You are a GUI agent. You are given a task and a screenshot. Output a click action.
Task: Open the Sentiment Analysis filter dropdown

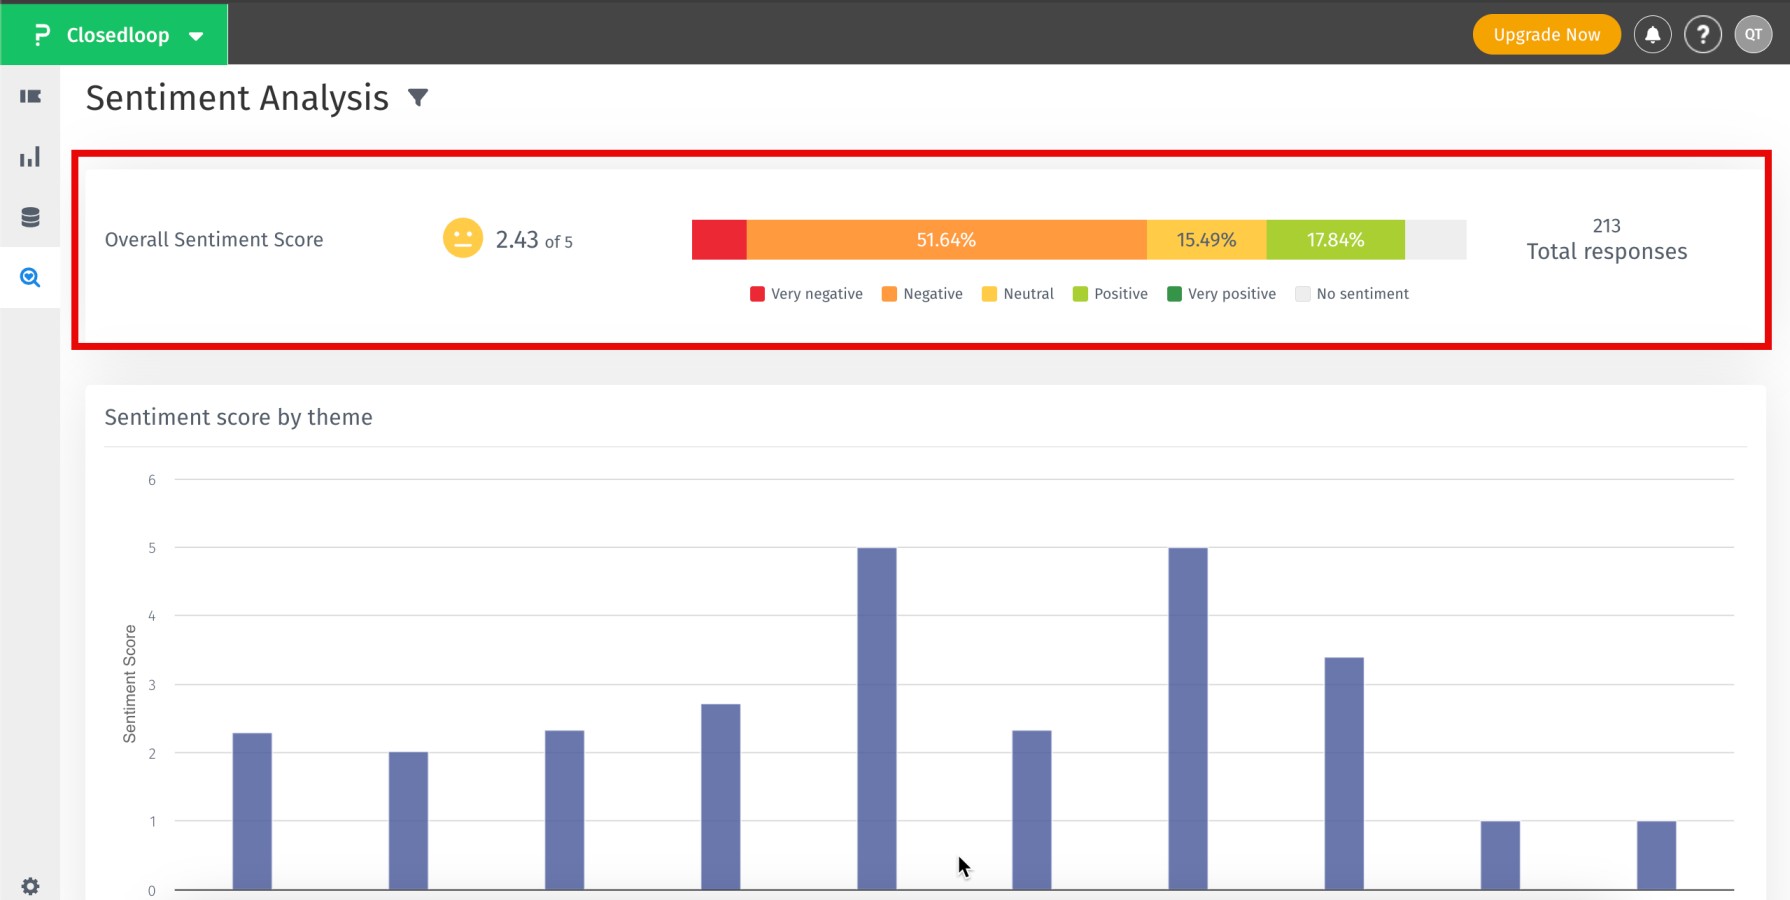pyautogui.click(x=418, y=97)
